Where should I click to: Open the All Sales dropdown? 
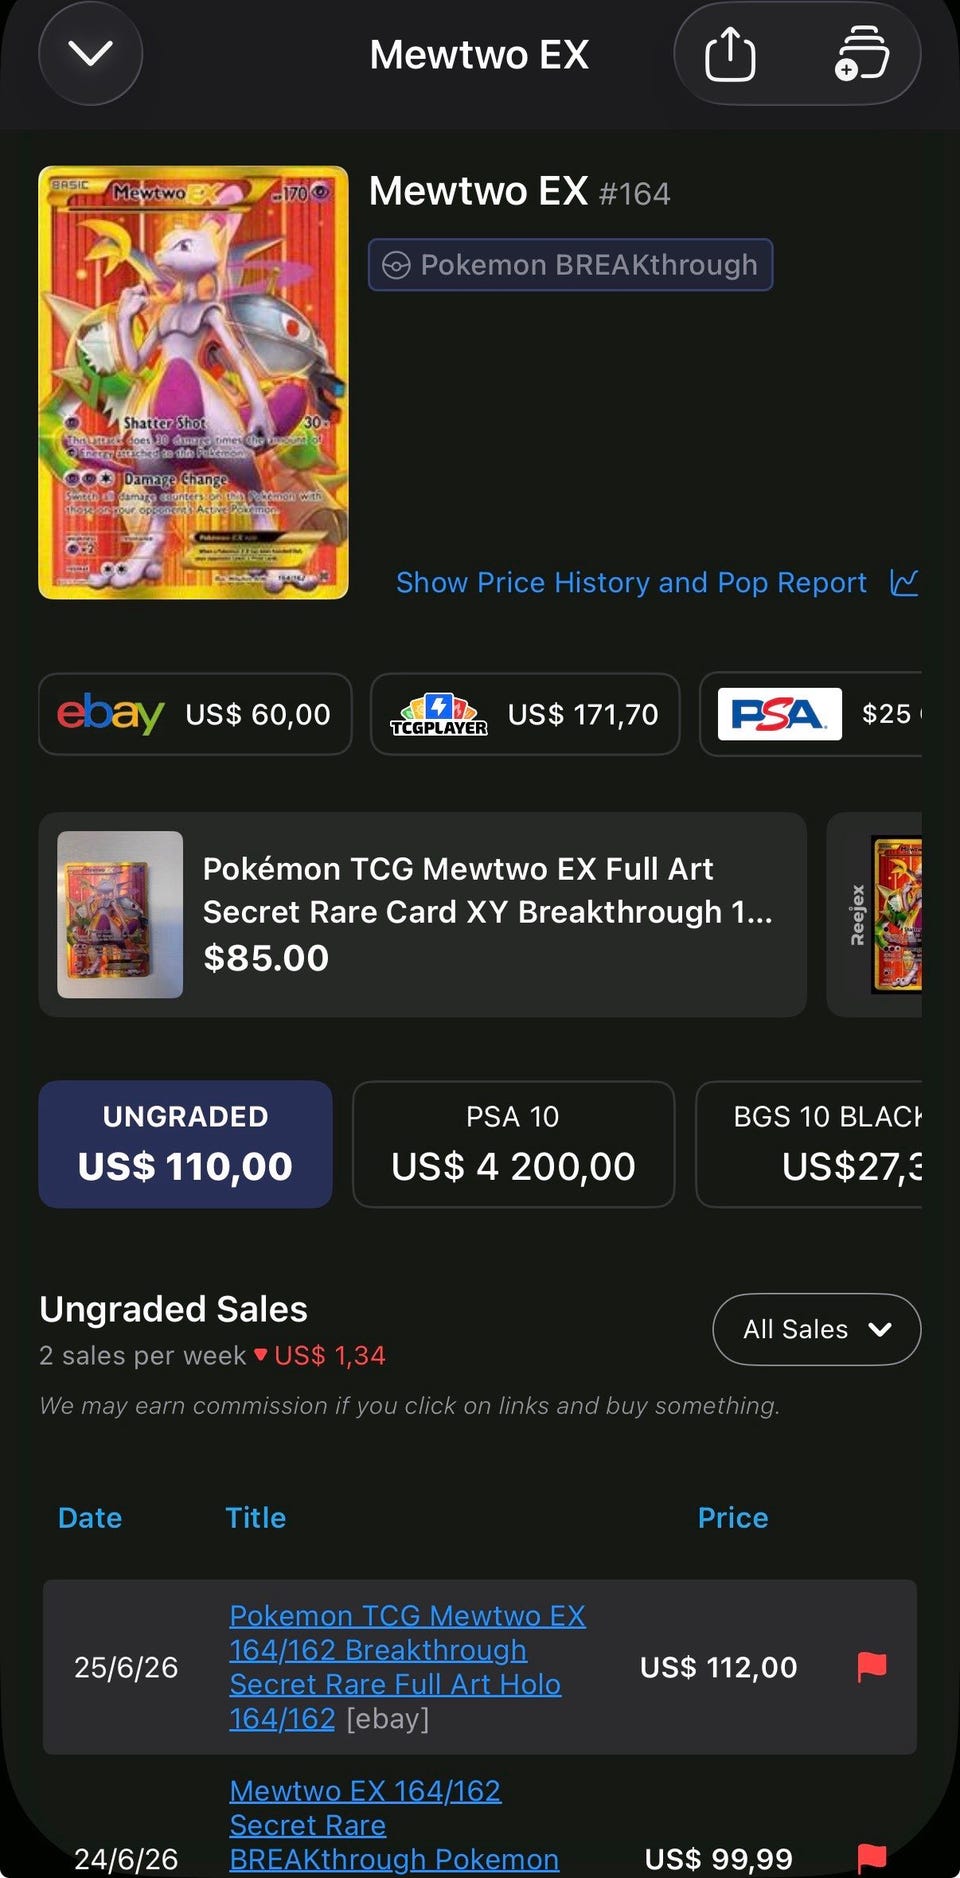[x=816, y=1329]
